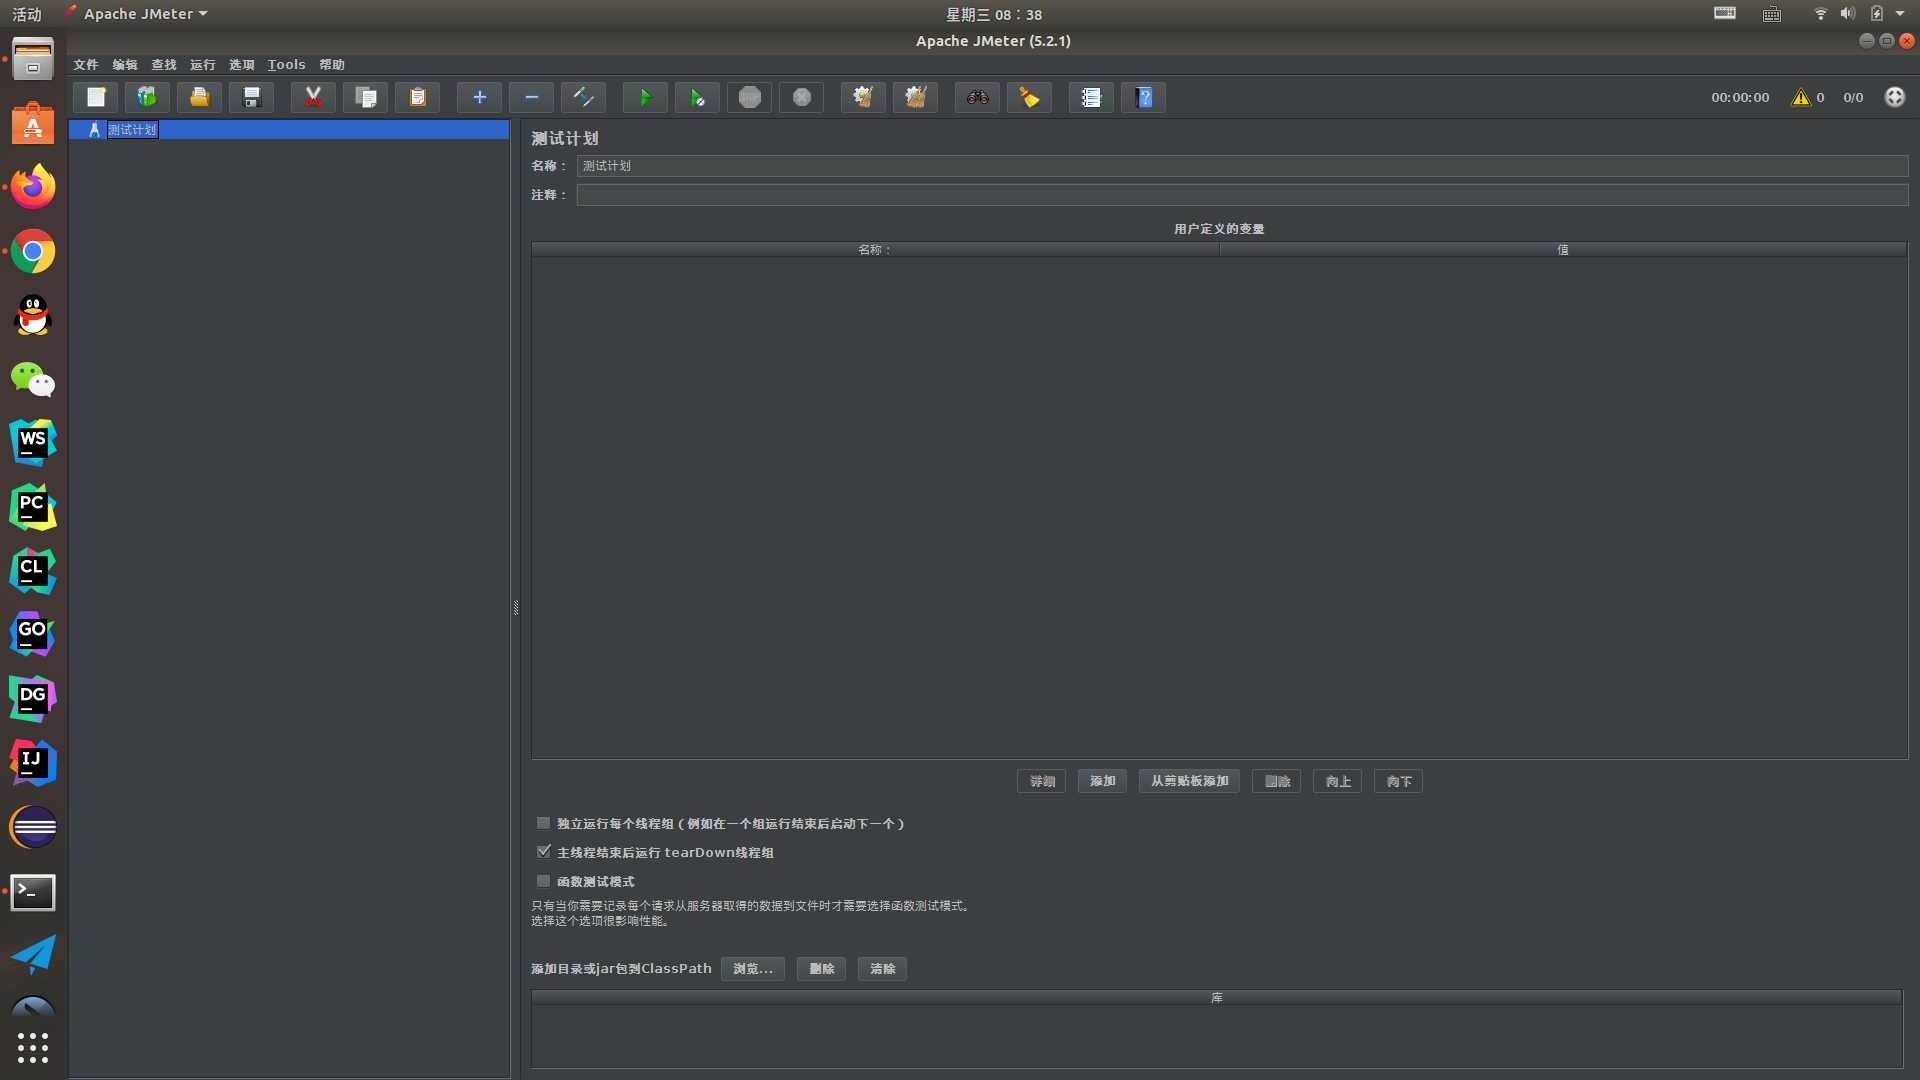Open Firefox from the dock

(33, 187)
